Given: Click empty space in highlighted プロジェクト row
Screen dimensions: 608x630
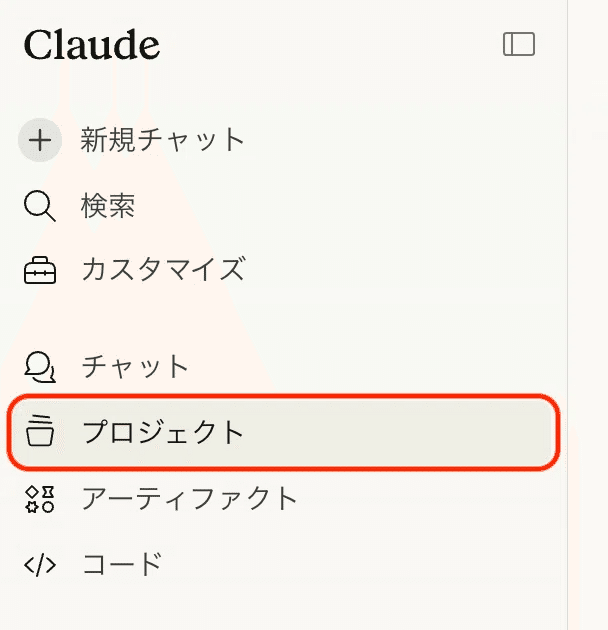Looking at the screenshot, I should click(400, 432).
